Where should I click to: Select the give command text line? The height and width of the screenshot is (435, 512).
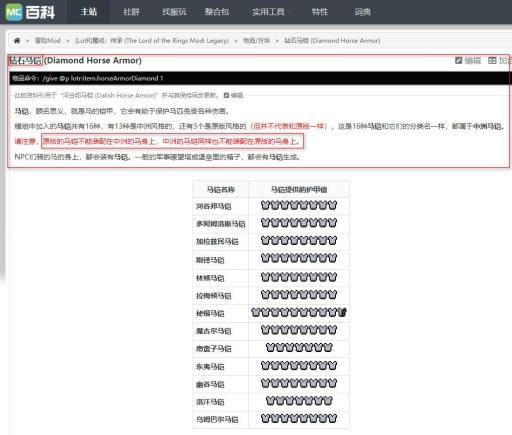[88, 78]
